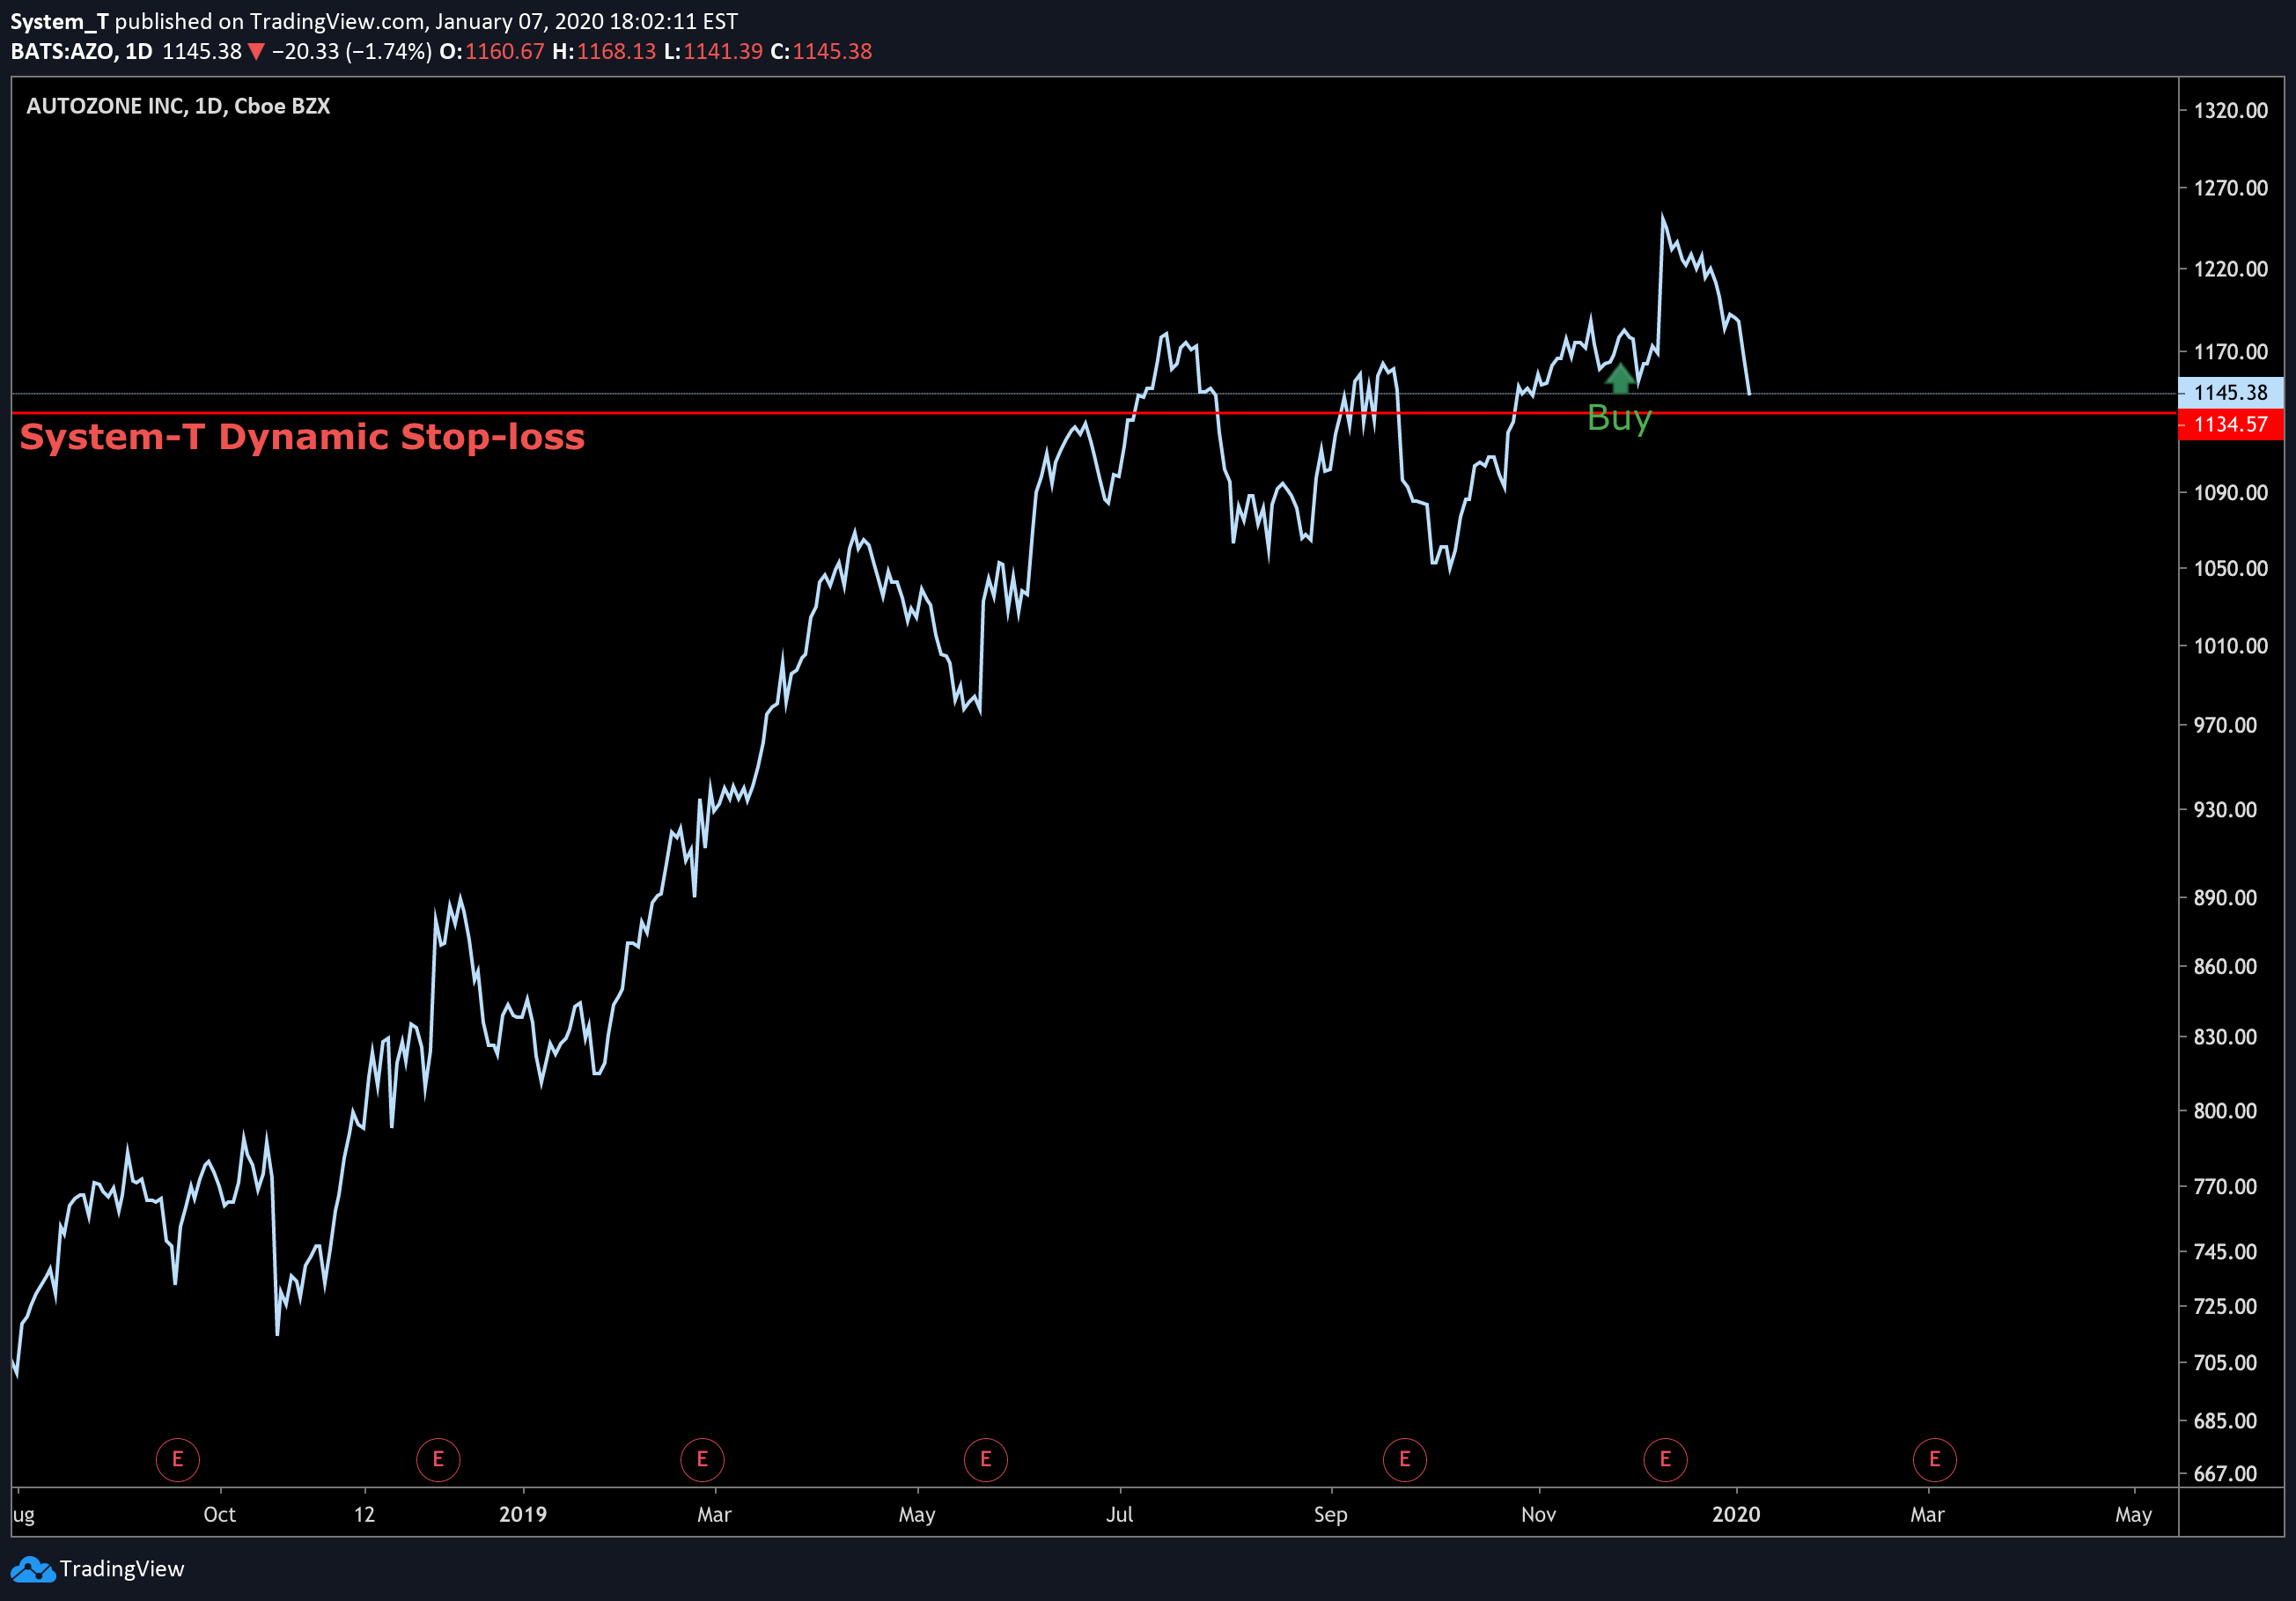This screenshot has height=1601, width=2296.
Task: Click the red 1134.57 stop-loss price label
Action: coord(2231,424)
